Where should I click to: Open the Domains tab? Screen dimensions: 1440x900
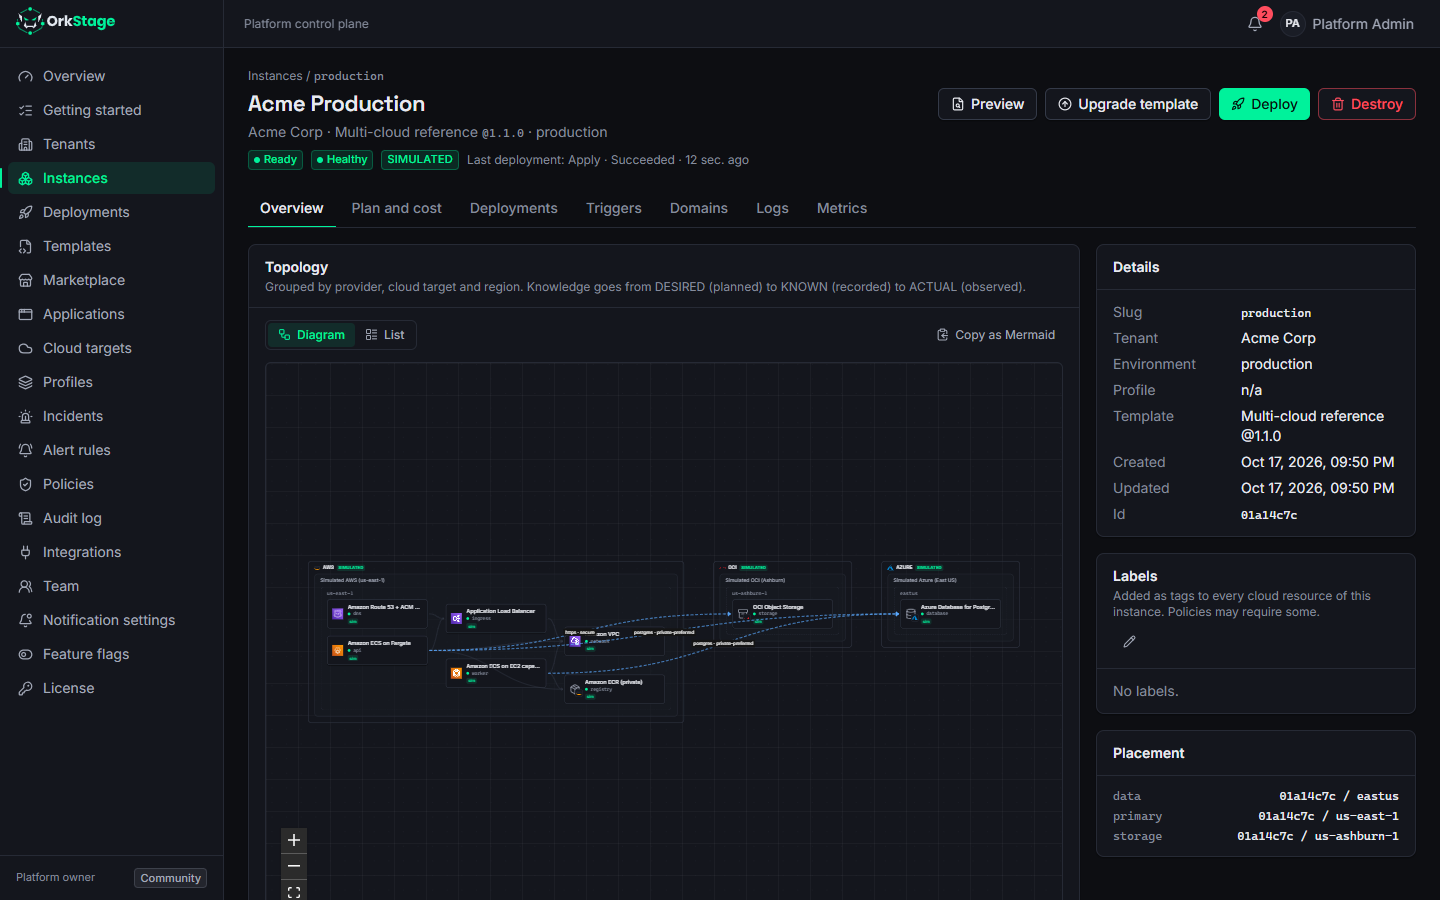tap(699, 208)
